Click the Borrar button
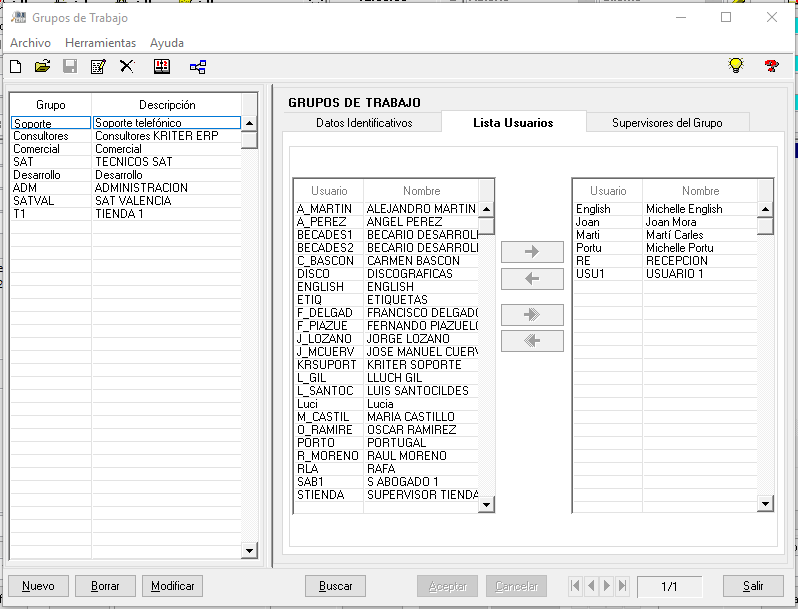 (105, 586)
